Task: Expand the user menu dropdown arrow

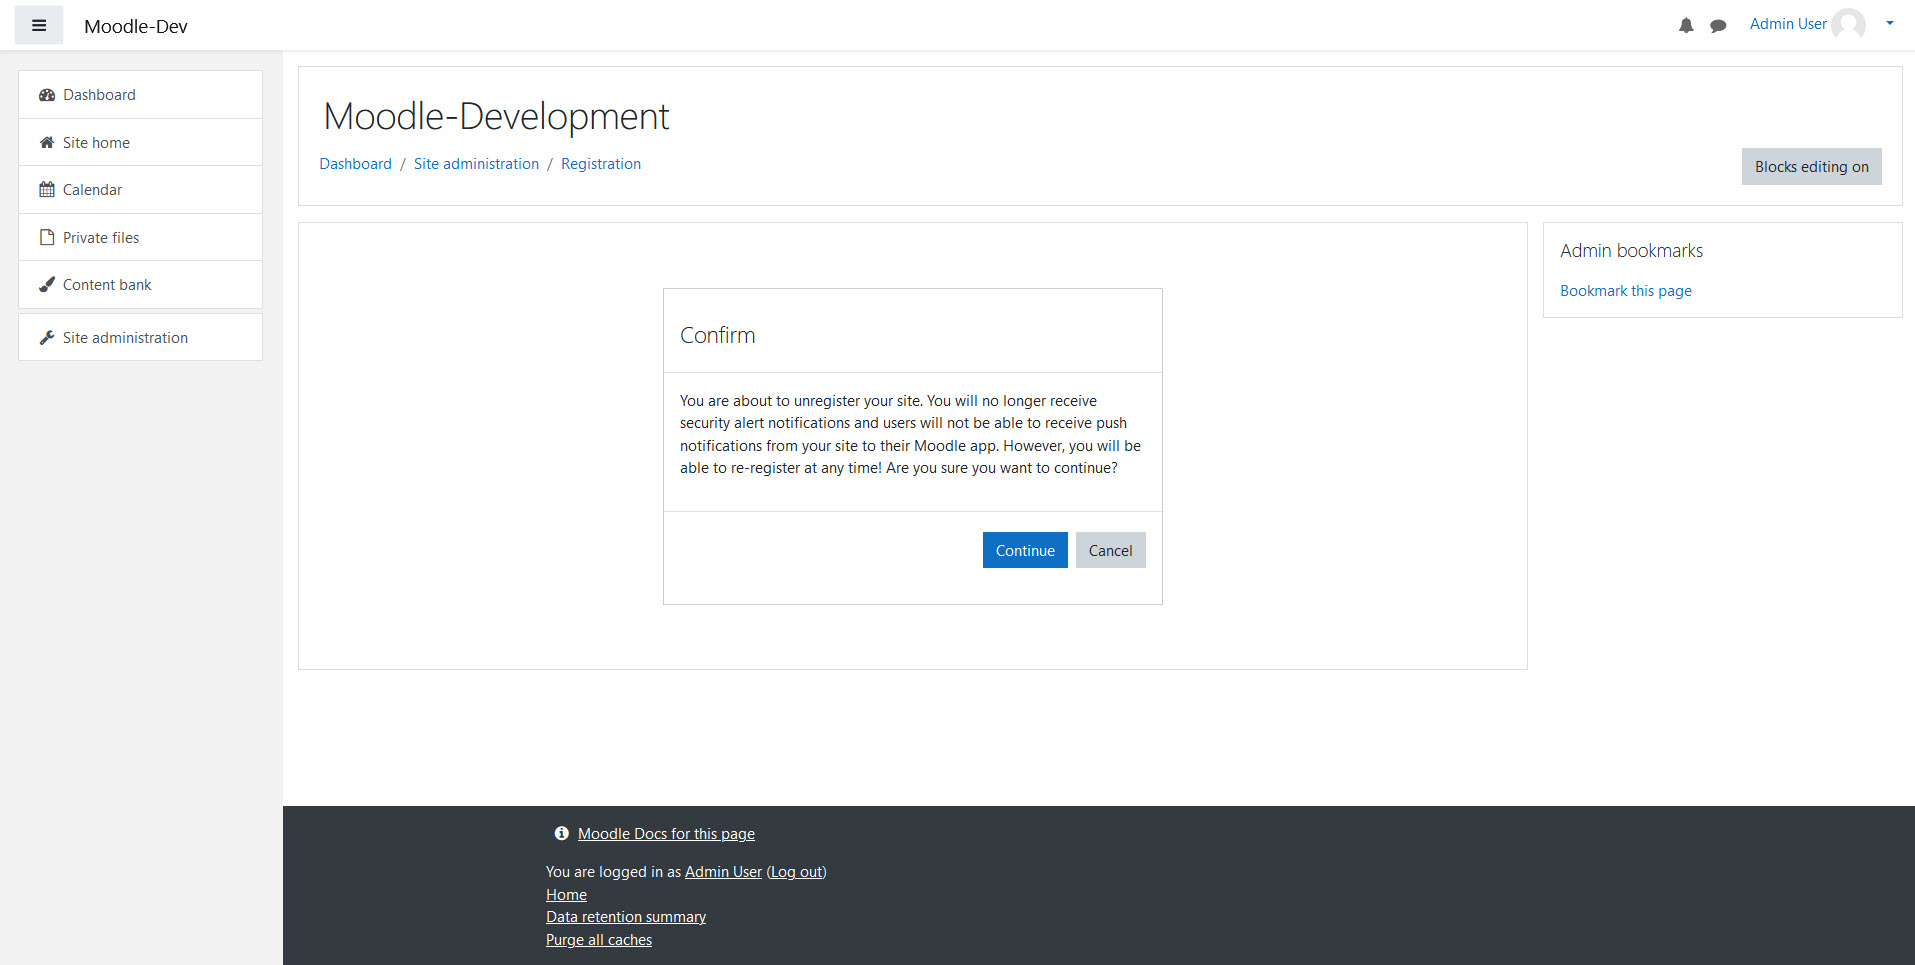Action: [1890, 23]
